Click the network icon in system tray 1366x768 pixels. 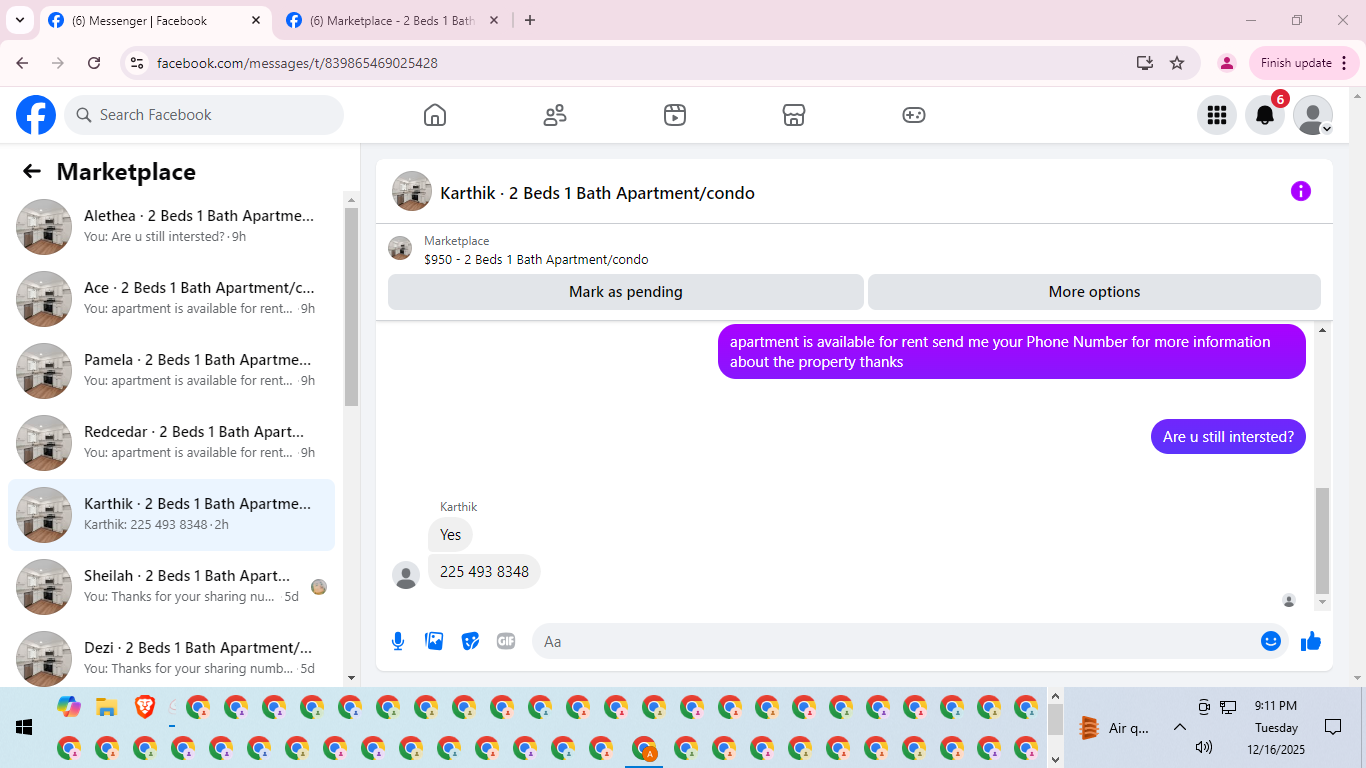(1228, 707)
